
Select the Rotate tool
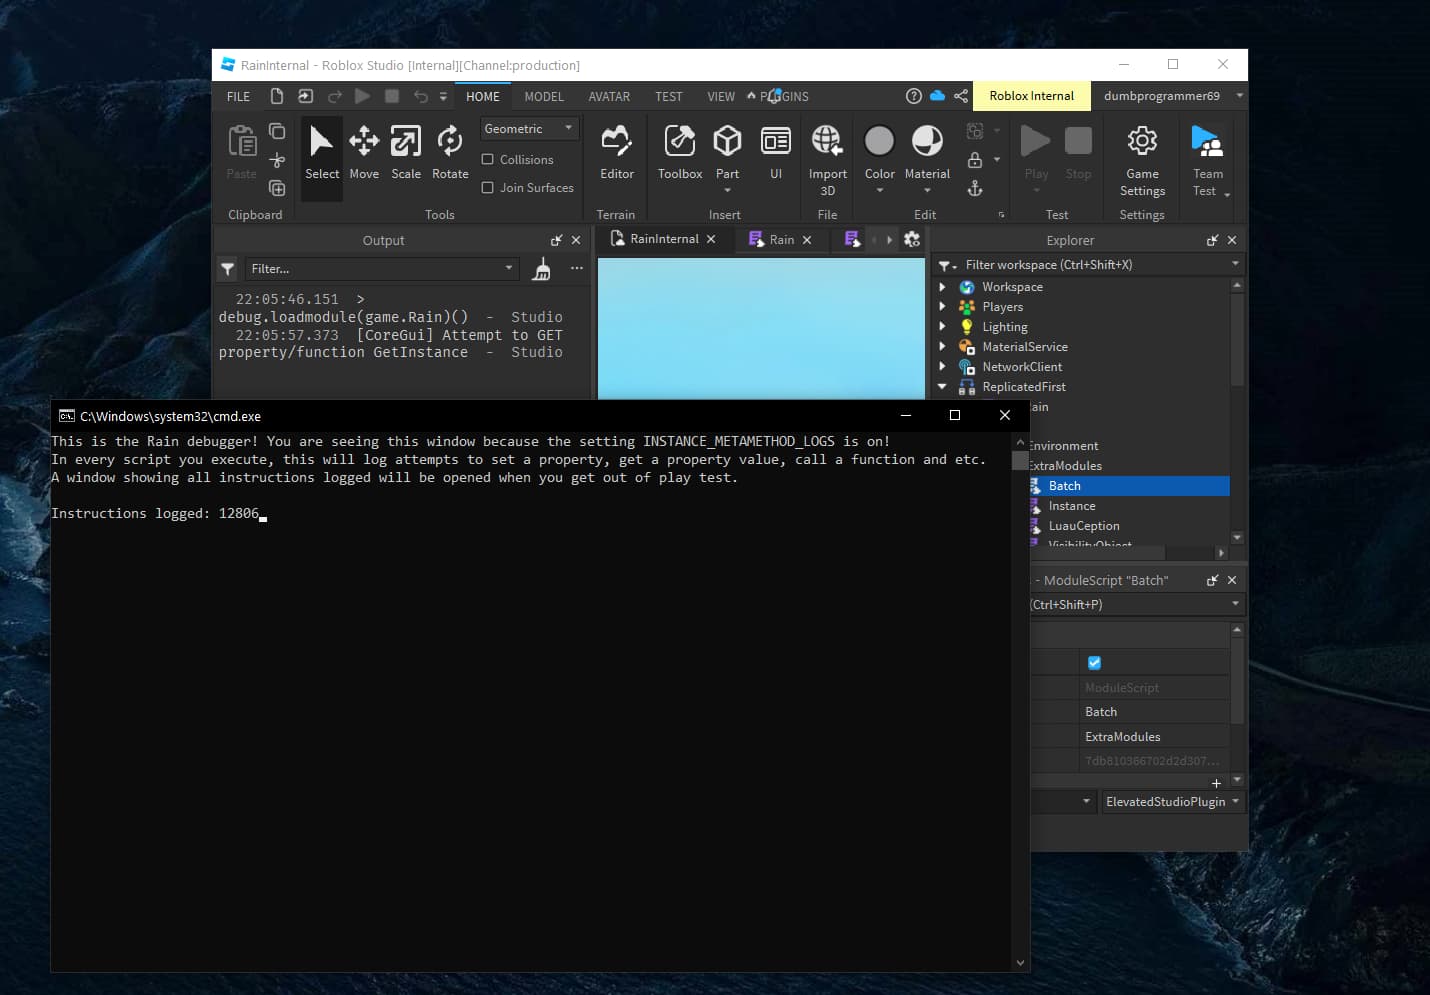(x=449, y=155)
